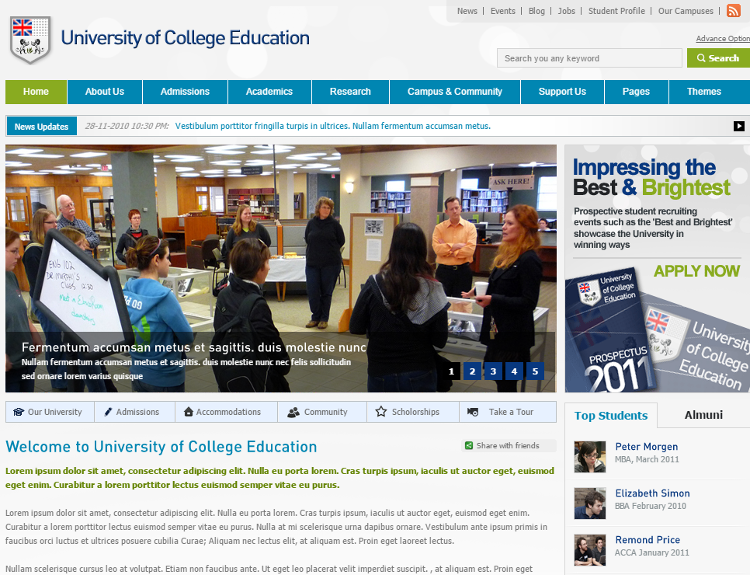
Task: Click the people icon for Community
Action: tap(293, 412)
